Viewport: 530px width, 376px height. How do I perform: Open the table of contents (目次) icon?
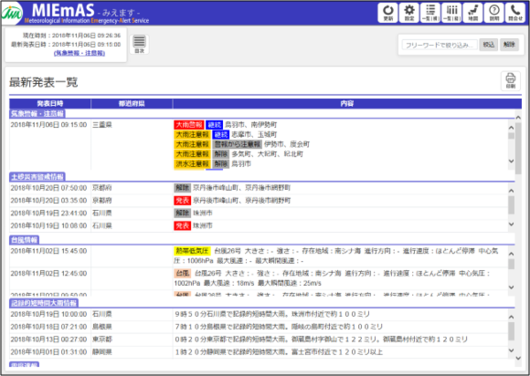click(x=139, y=44)
